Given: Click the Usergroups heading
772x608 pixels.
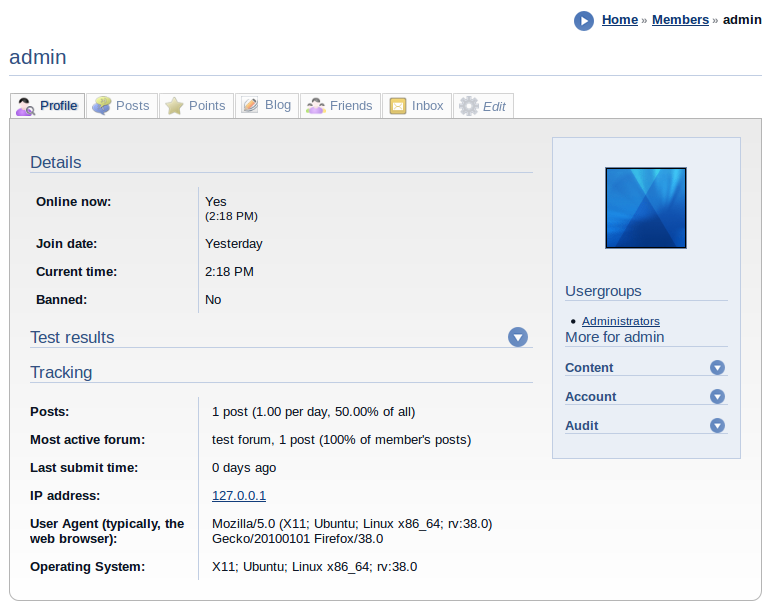Looking at the screenshot, I should [x=603, y=291].
